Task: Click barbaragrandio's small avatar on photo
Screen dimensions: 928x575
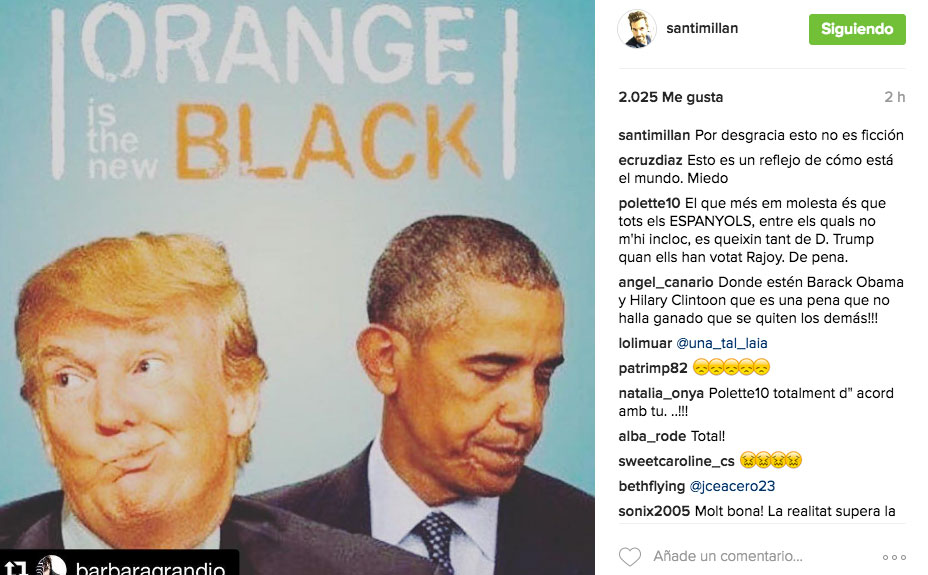Action: (51, 566)
